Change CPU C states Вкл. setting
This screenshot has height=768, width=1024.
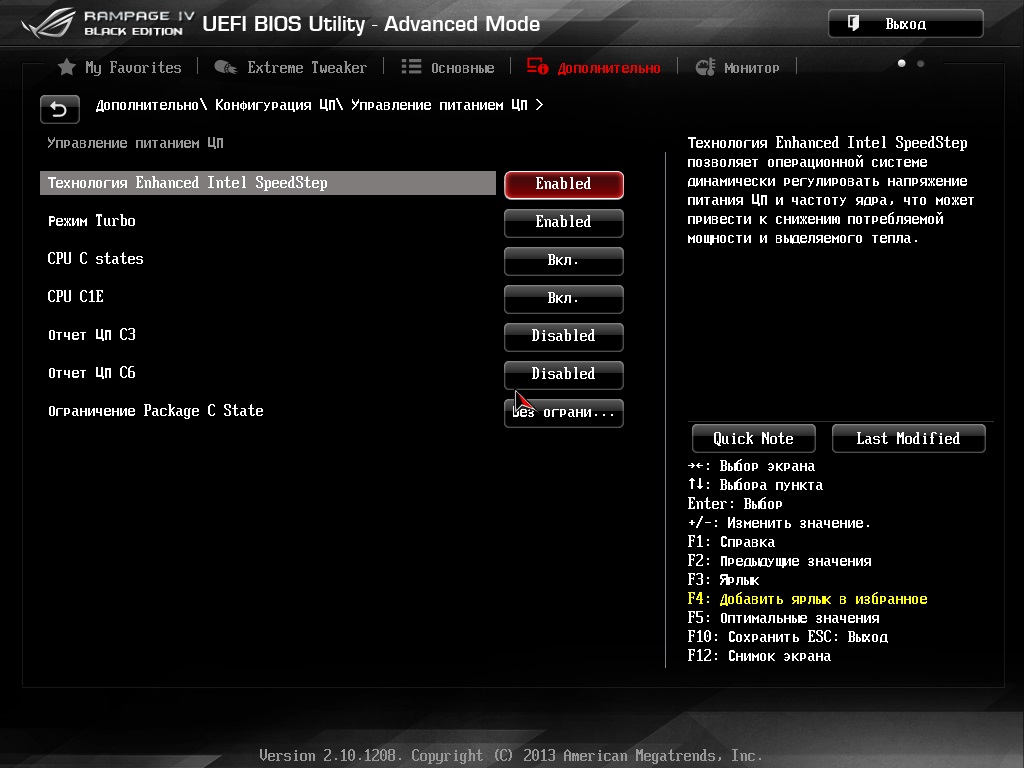[x=564, y=260]
